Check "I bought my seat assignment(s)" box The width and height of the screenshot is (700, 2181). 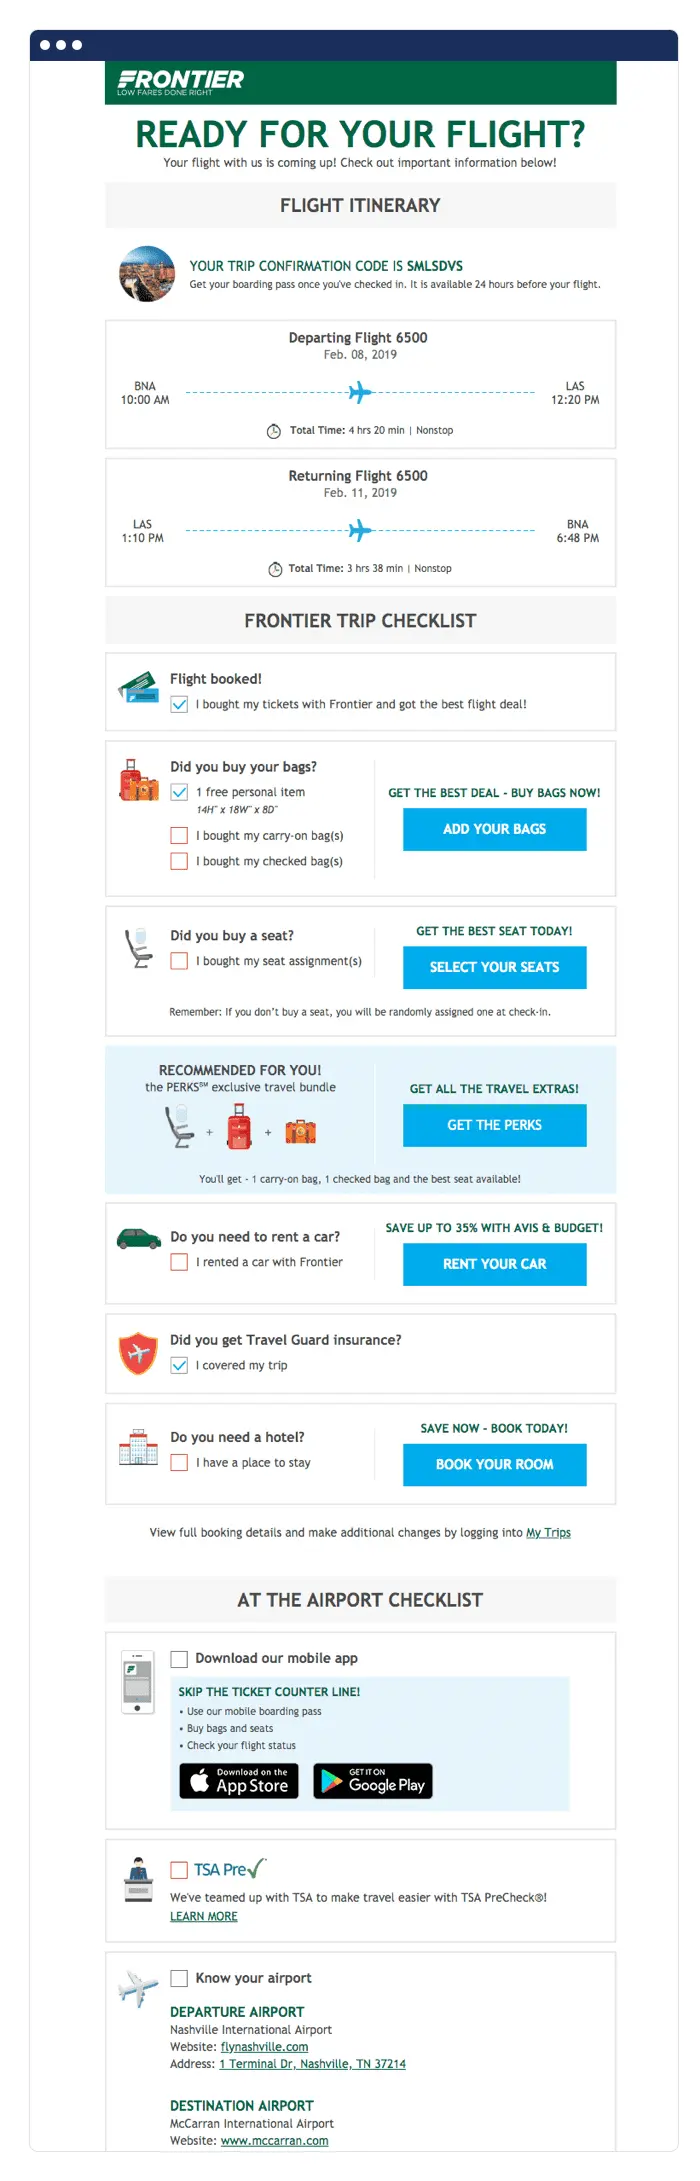[x=179, y=961]
